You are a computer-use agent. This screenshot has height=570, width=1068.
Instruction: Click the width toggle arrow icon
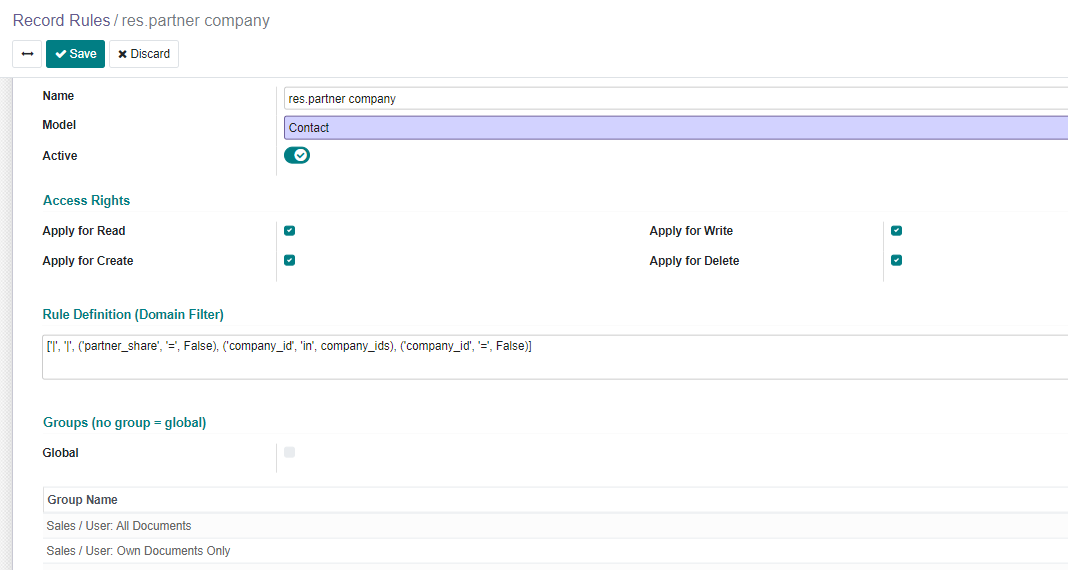(27, 54)
